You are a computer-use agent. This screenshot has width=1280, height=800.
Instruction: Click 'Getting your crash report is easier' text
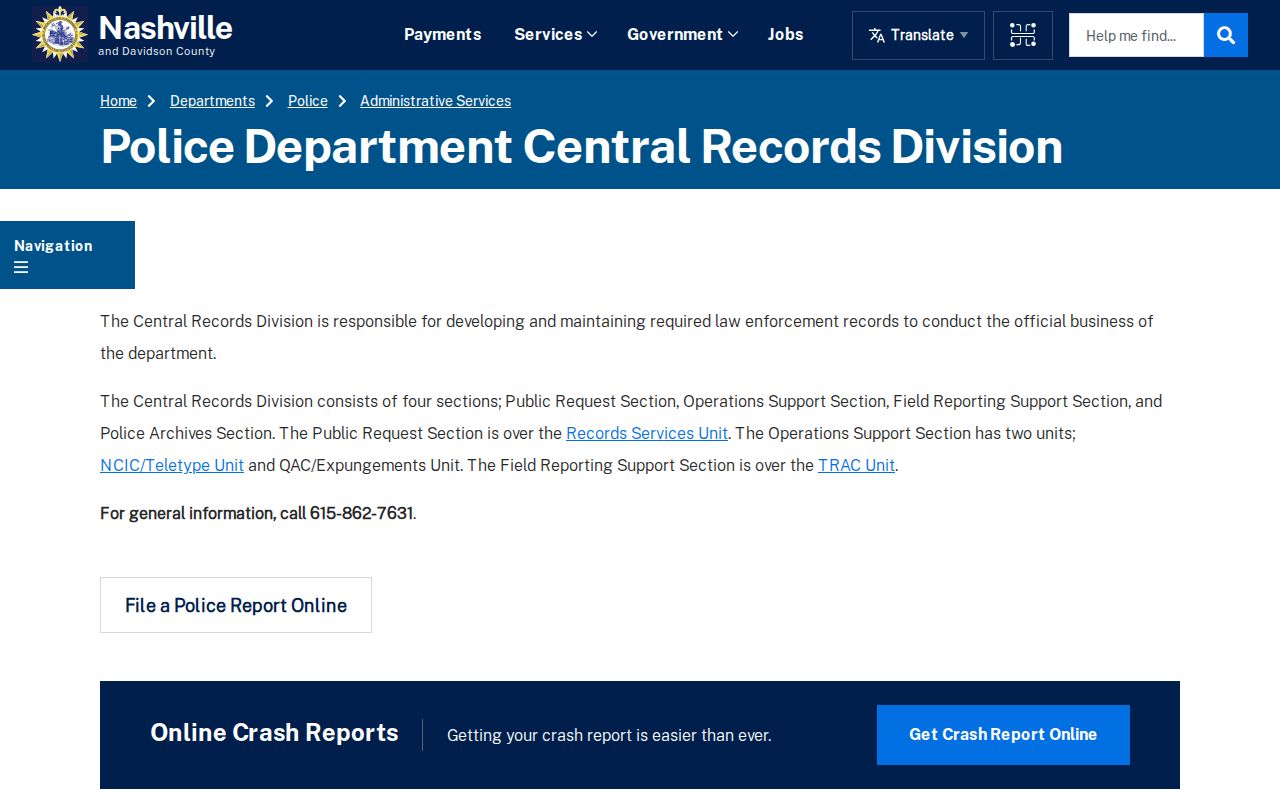[609, 735]
